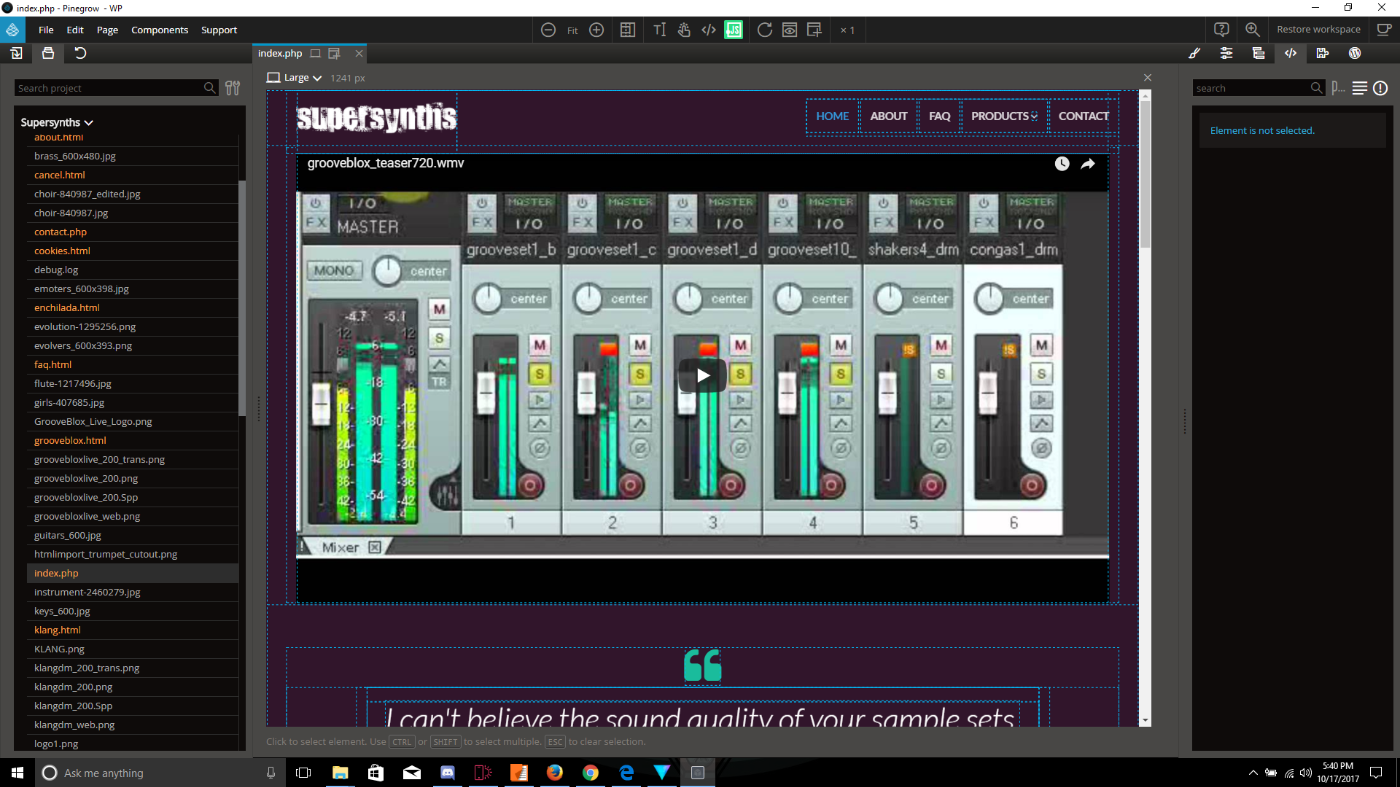This screenshot has height=787, width=1400.
Task: Expand the Supersynths project dropdown
Action: [x=57, y=122]
